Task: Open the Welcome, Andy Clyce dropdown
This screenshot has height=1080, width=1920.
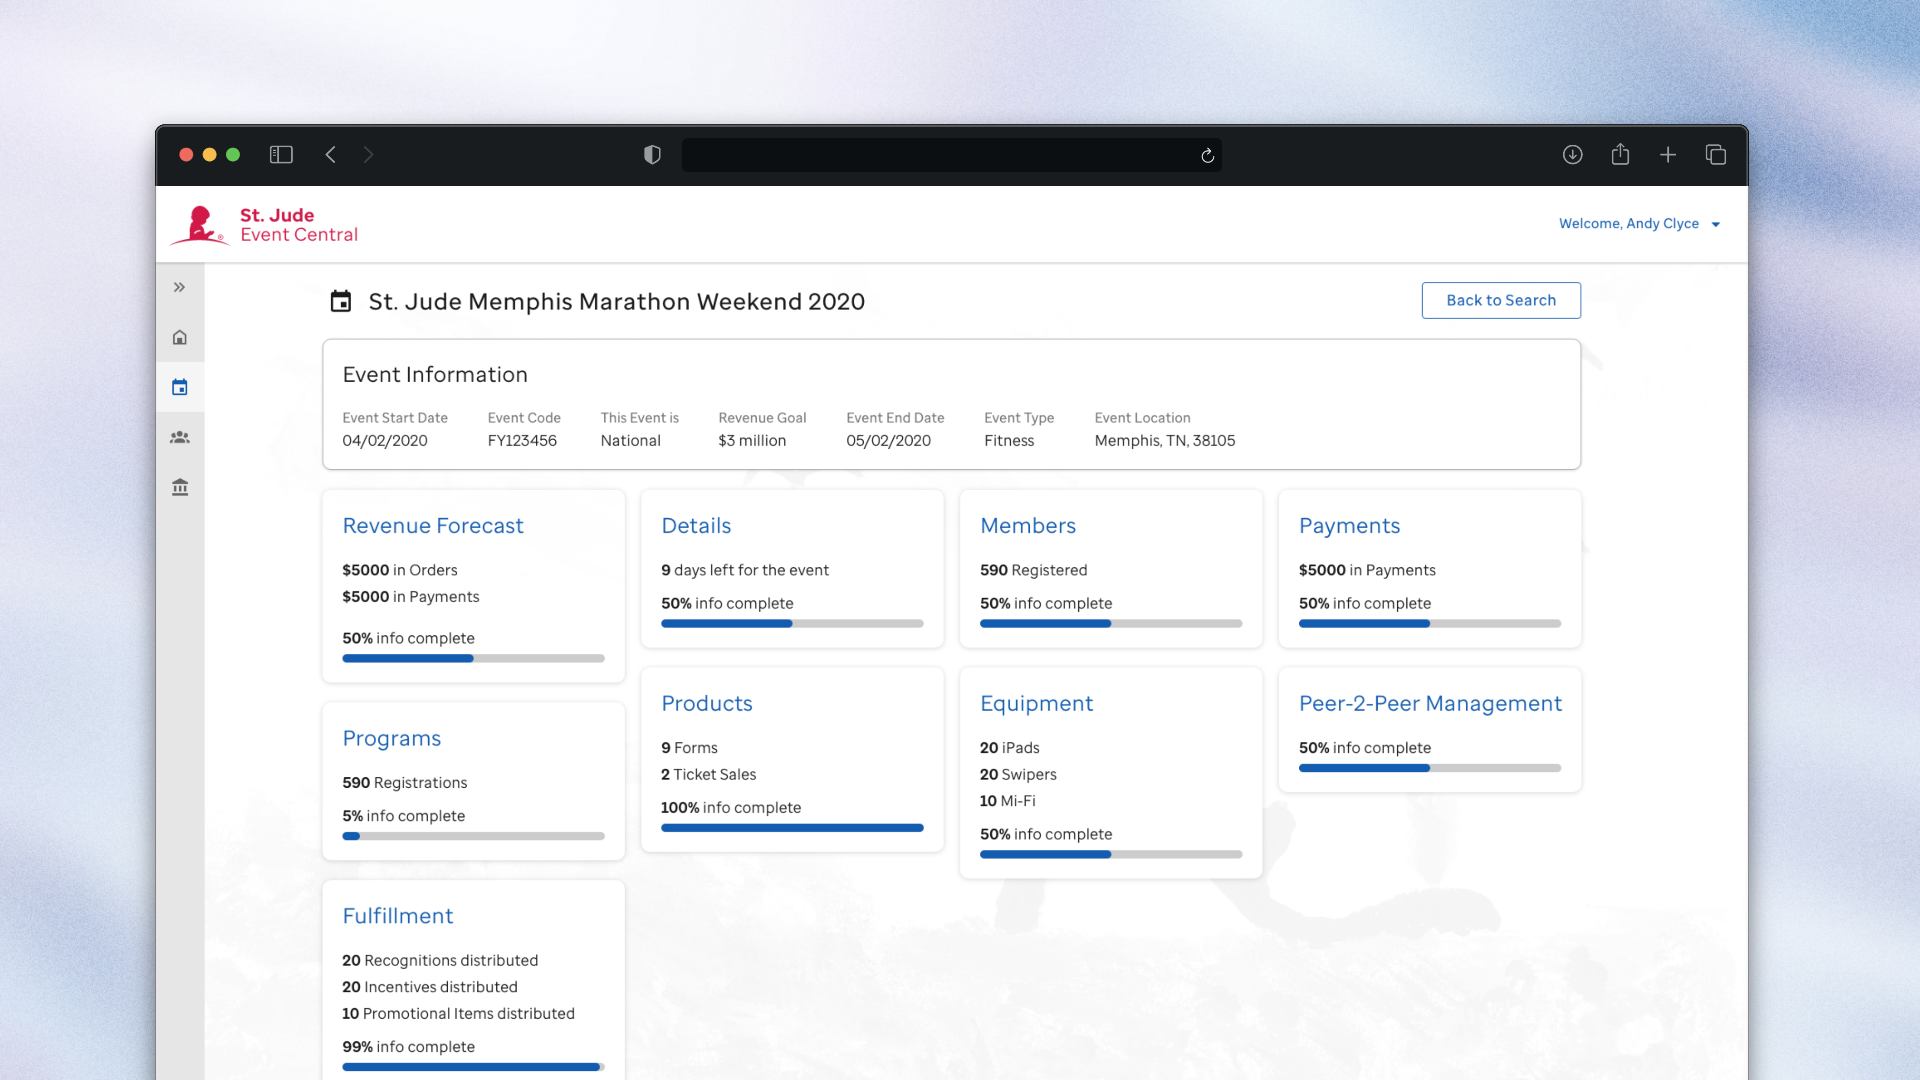Action: 1639,224
